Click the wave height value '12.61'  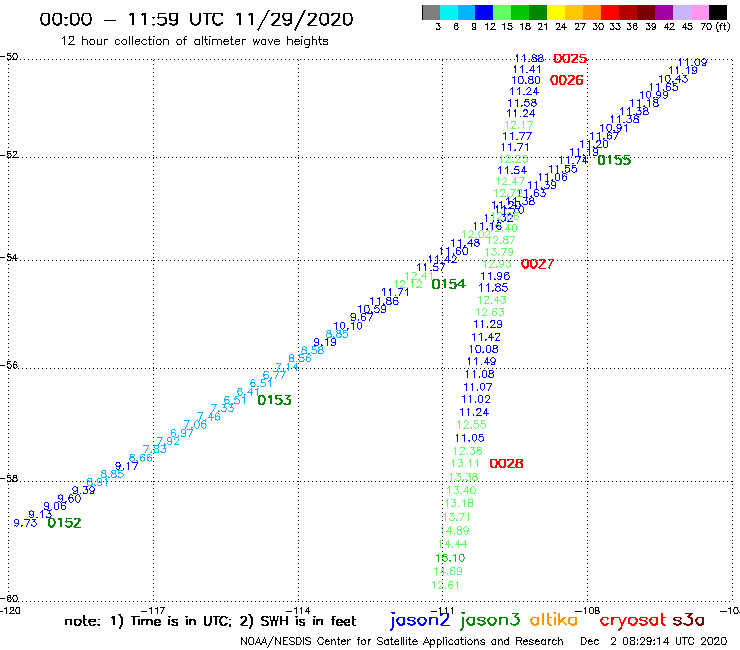point(445,585)
